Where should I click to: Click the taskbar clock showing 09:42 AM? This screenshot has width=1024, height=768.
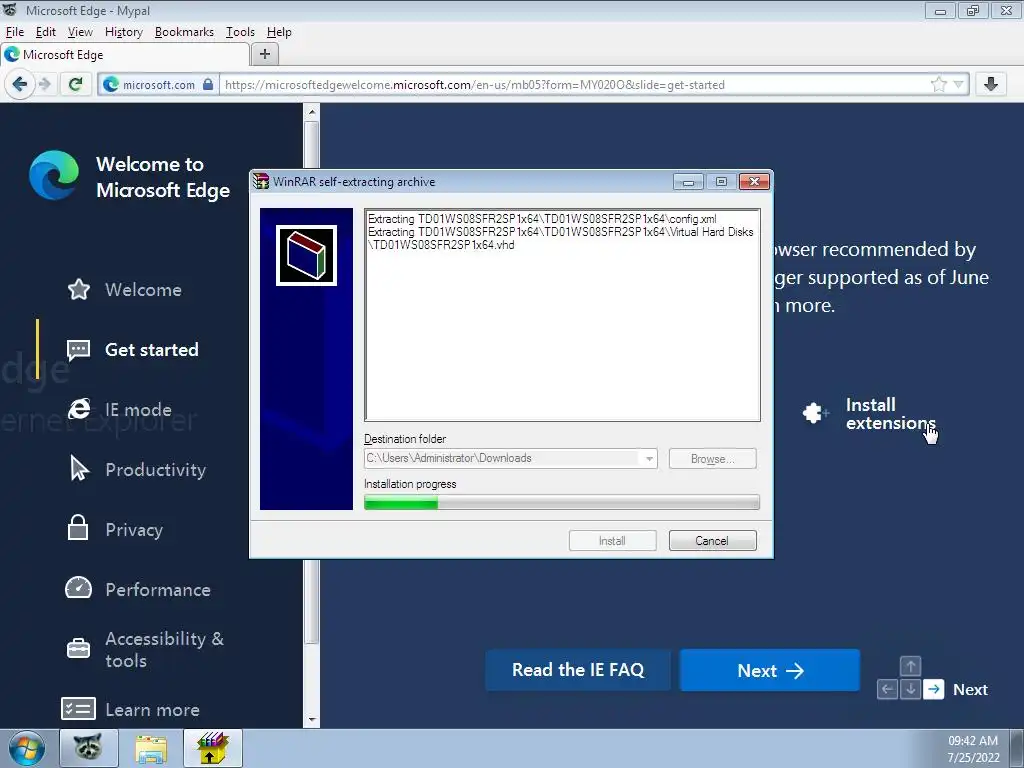(973, 741)
